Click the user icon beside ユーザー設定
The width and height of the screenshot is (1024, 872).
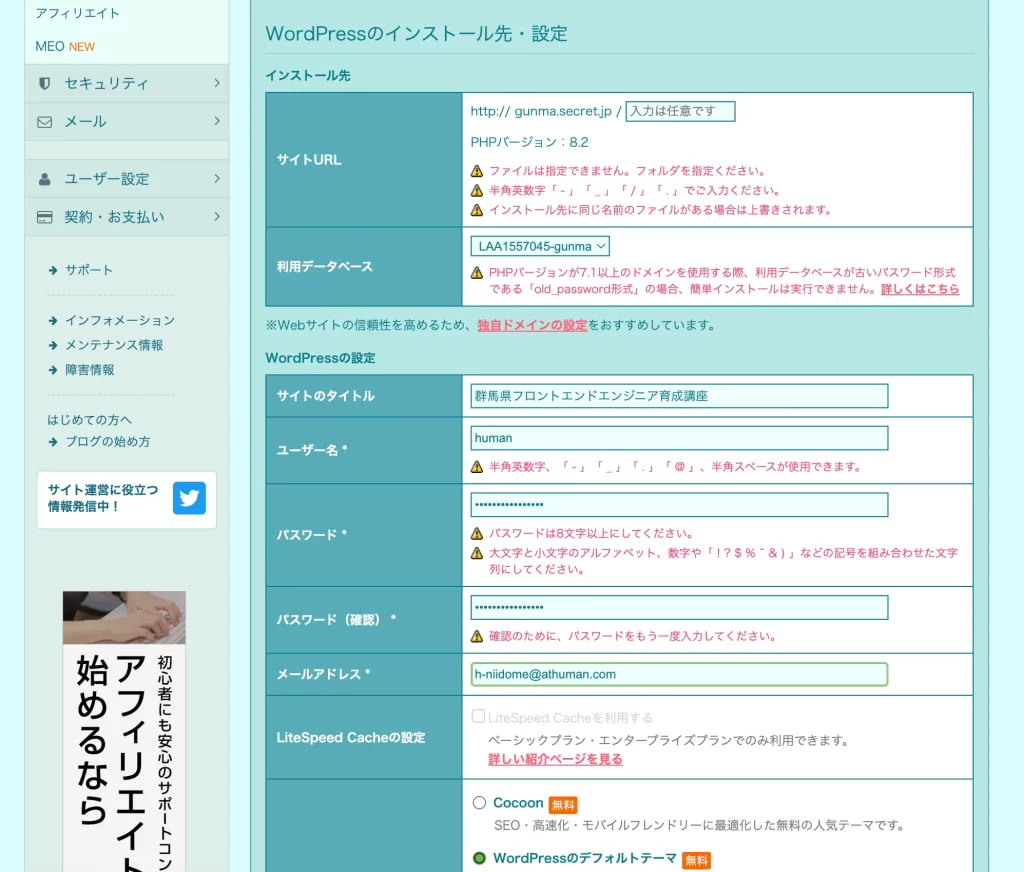[44, 179]
